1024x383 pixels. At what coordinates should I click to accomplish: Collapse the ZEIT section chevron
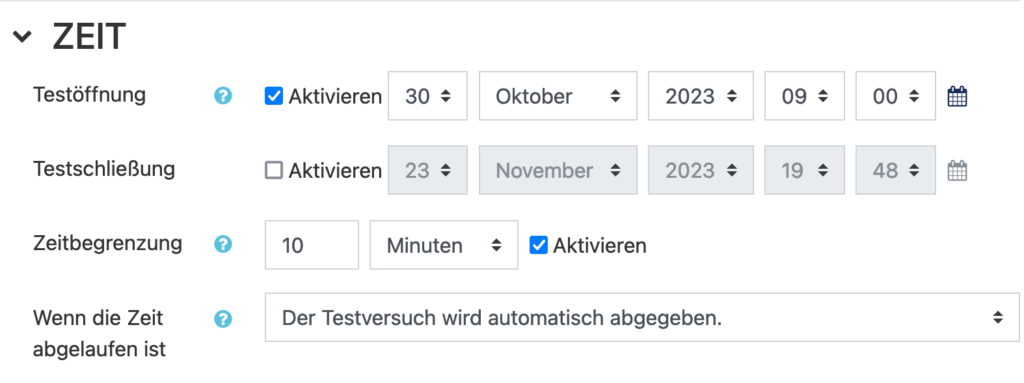pos(22,37)
